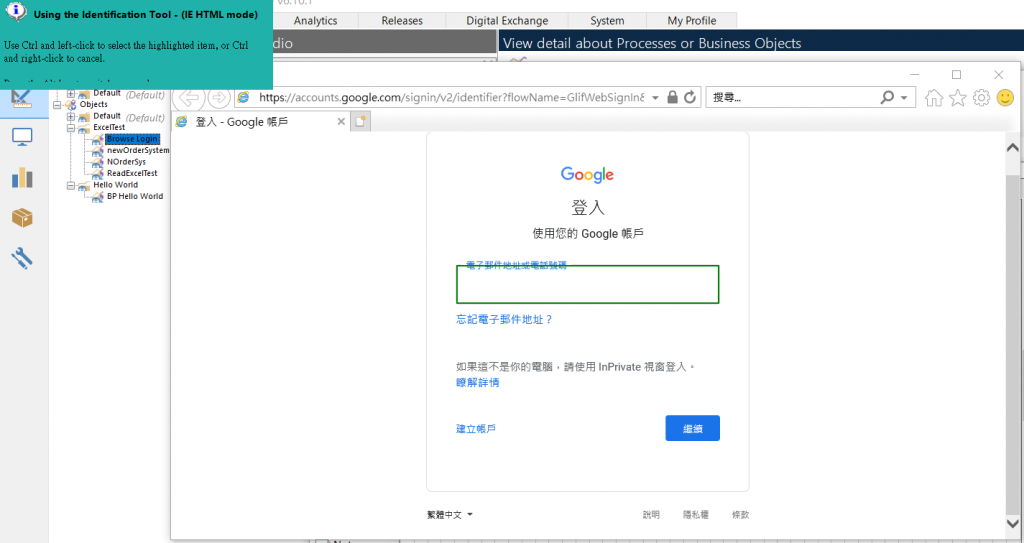Click the object icon beside Browse Login
This screenshot has width=1024, height=543.
tap(97, 139)
